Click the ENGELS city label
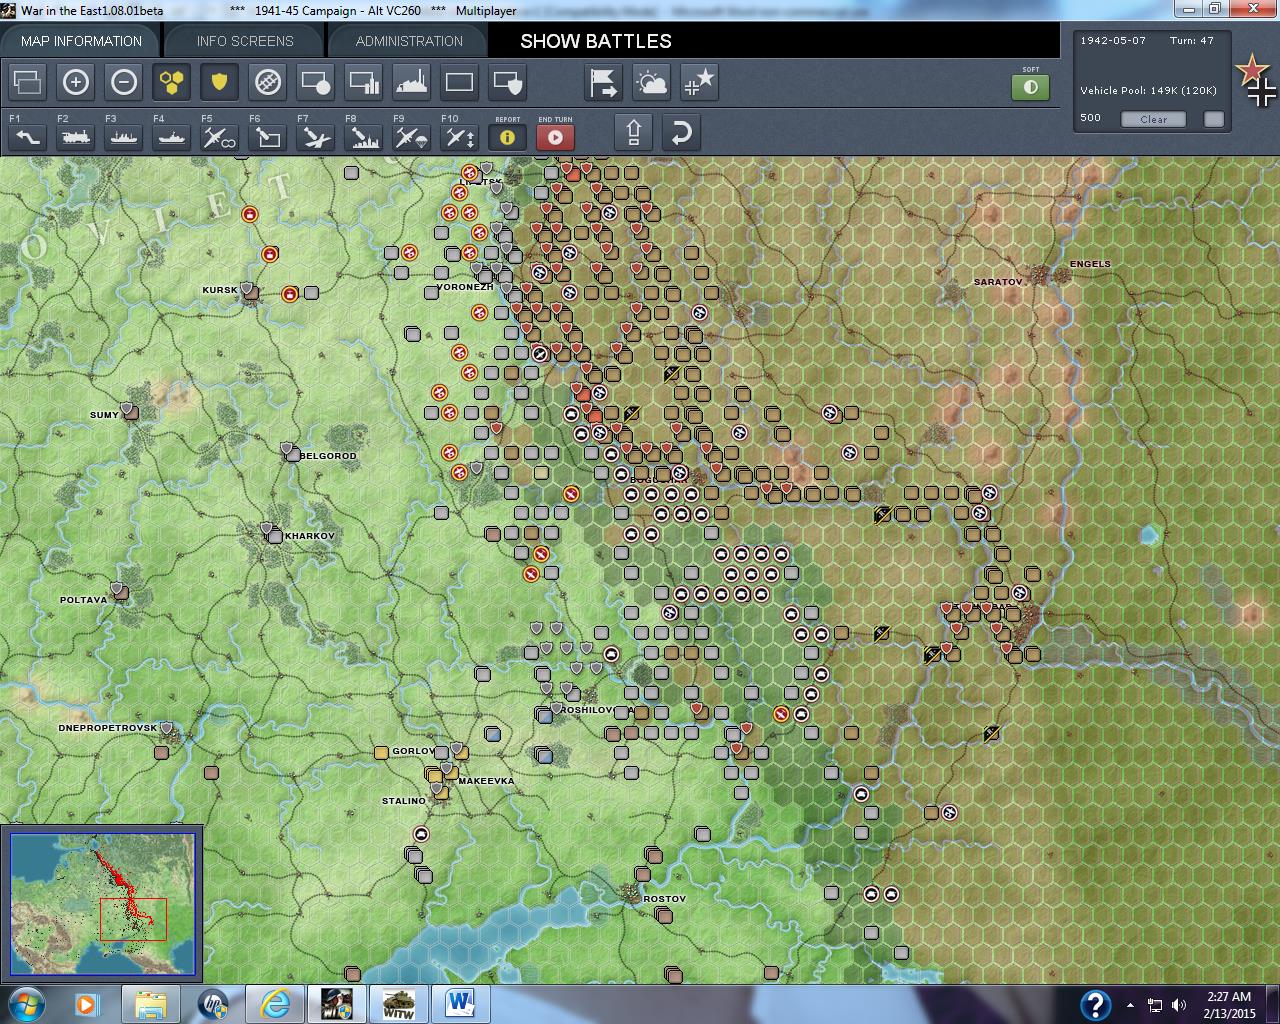Image resolution: width=1280 pixels, height=1024 pixels. pos(1090,264)
